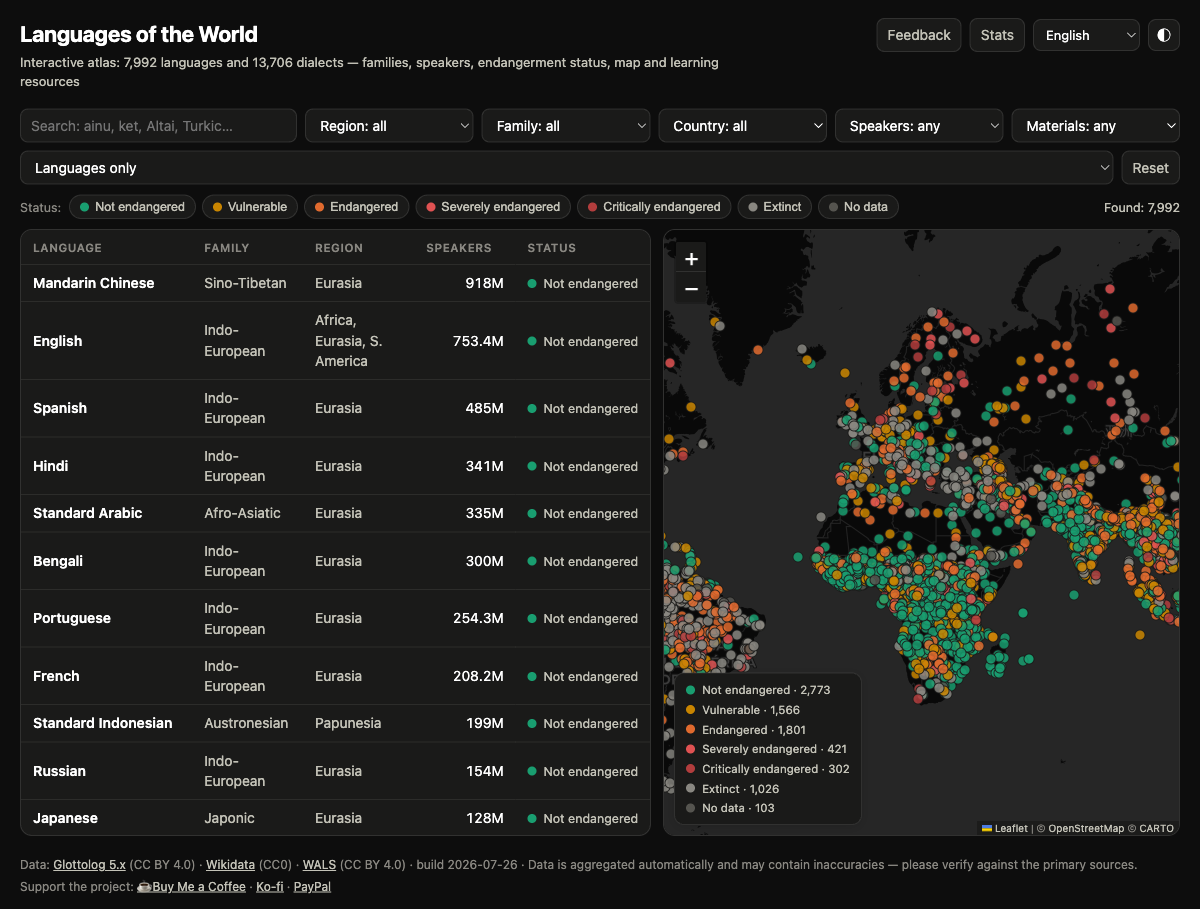1200x909 pixels.
Task: Click the language search field
Action: 158,126
